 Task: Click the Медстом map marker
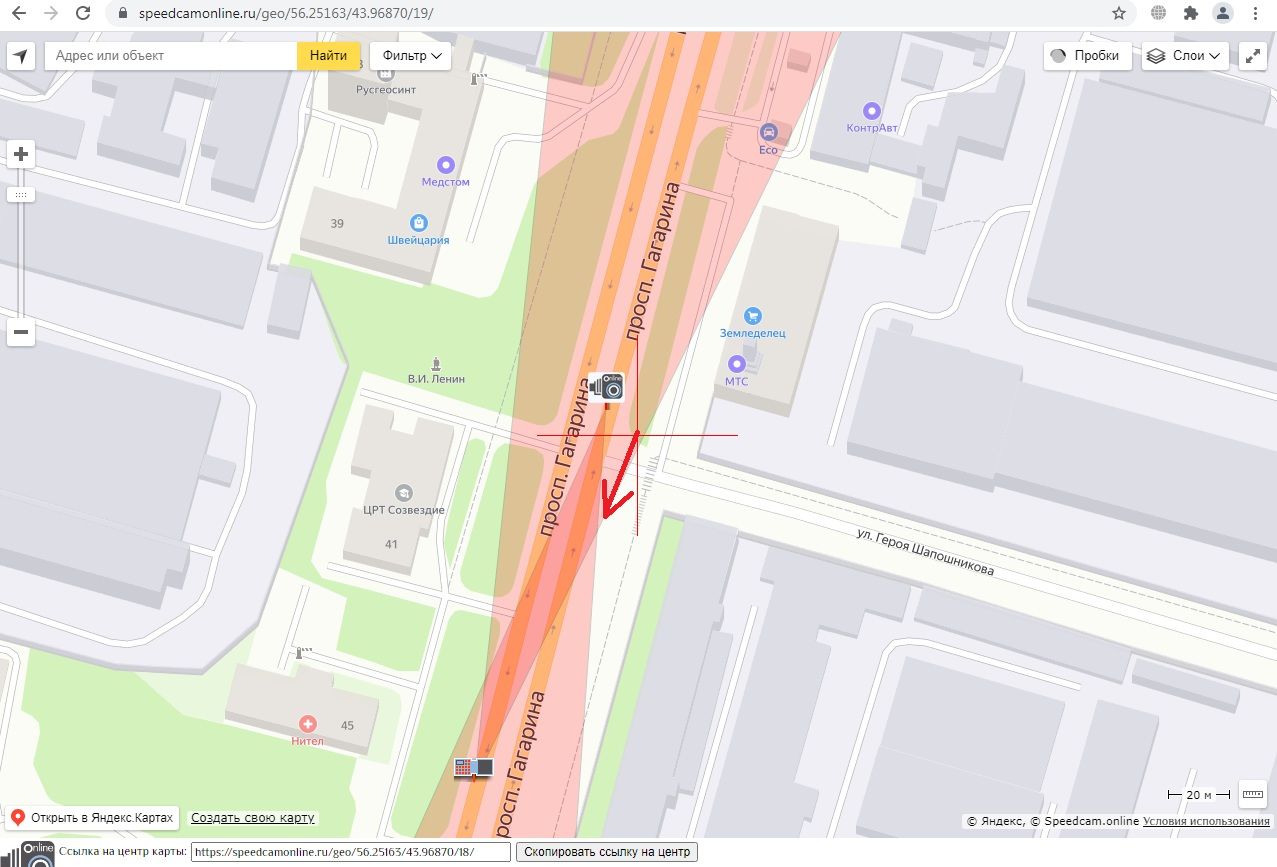coord(446,165)
